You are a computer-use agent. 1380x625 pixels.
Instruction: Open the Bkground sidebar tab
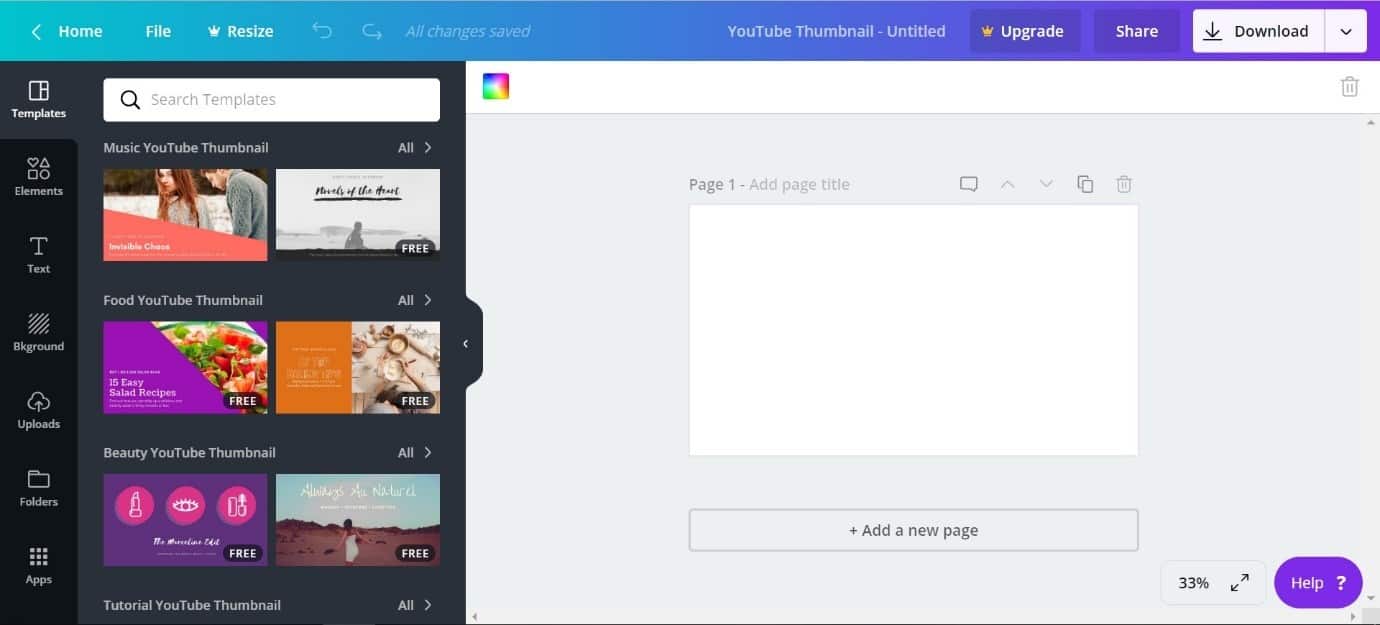point(38,333)
